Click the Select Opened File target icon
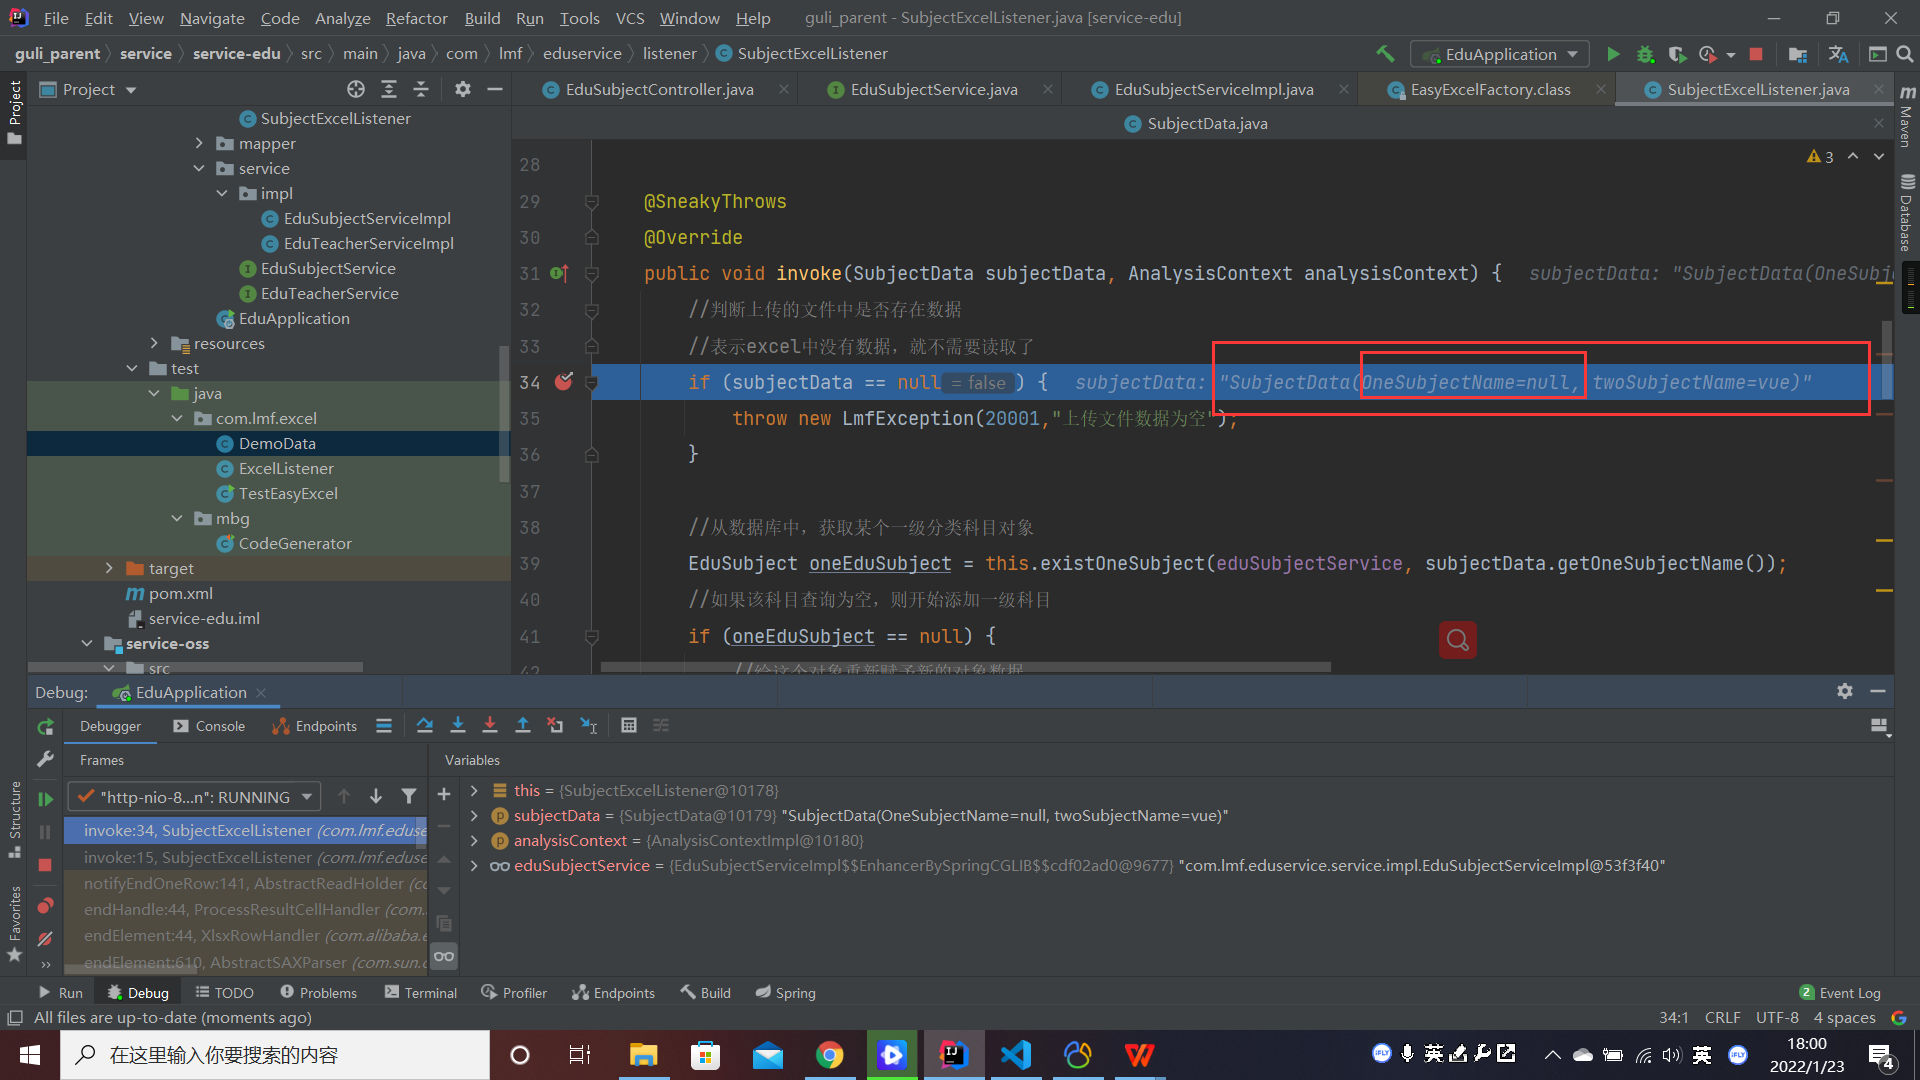 (x=356, y=89)
